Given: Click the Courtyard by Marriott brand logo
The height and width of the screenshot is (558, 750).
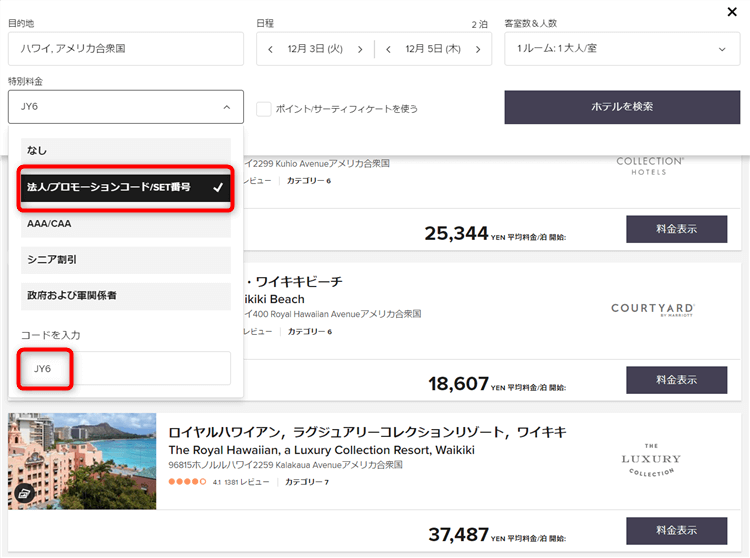Looking at the screenshot, I should [x=652, y=309].
